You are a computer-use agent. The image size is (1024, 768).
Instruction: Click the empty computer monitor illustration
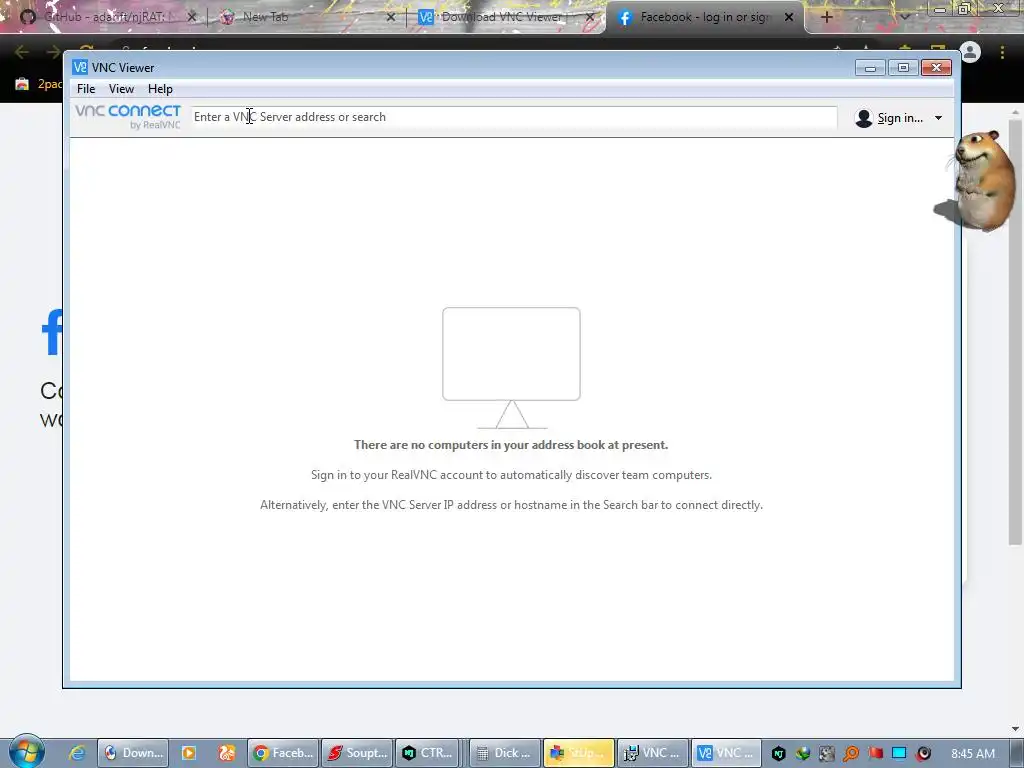(511, 368)
